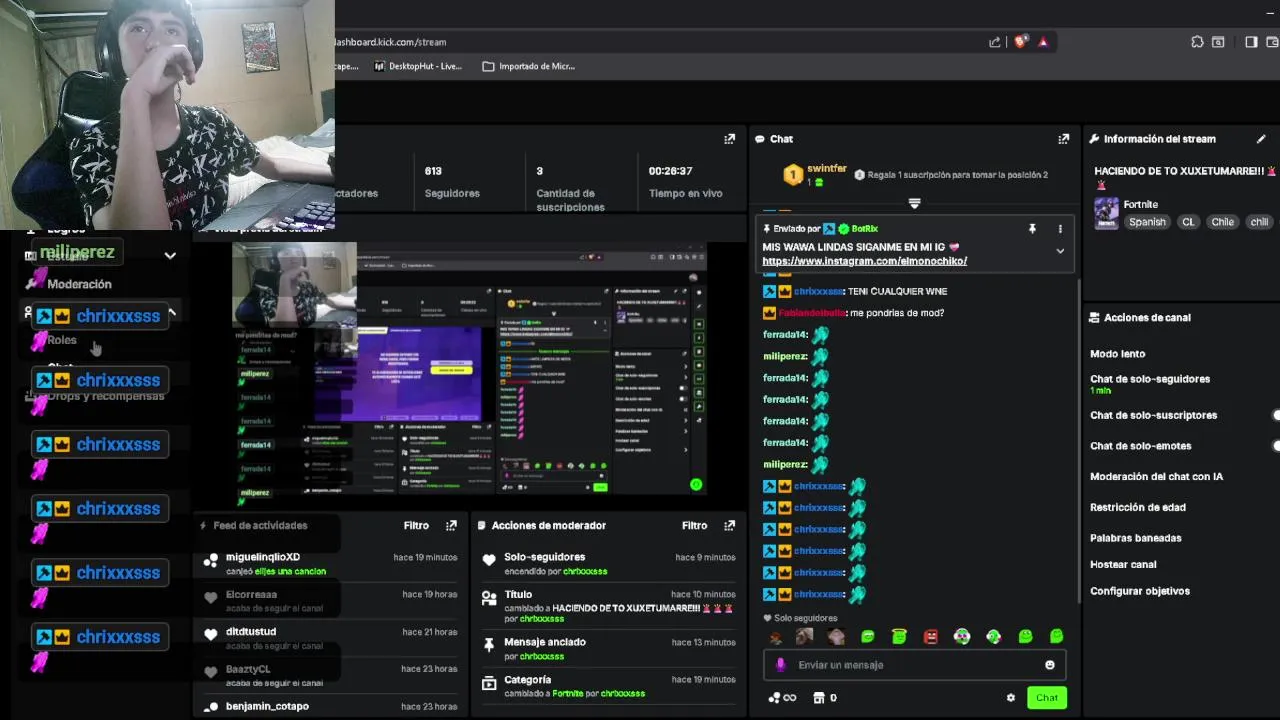Edit stream info with pencil icon
This screenshot has height=720, width=1280.
1261,139
